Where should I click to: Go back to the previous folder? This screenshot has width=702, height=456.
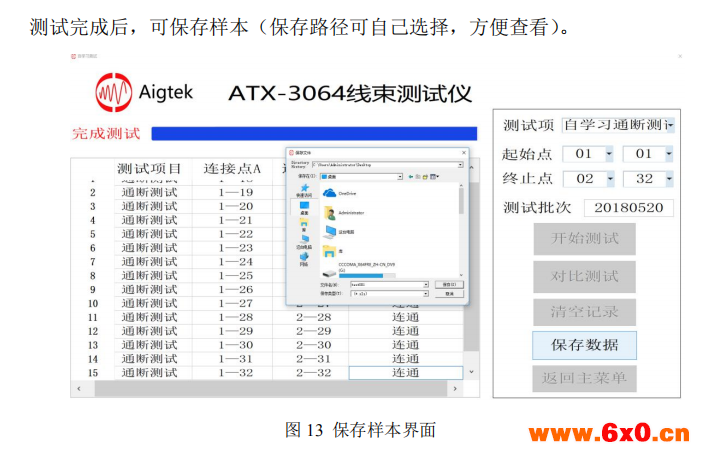(411, 177)
